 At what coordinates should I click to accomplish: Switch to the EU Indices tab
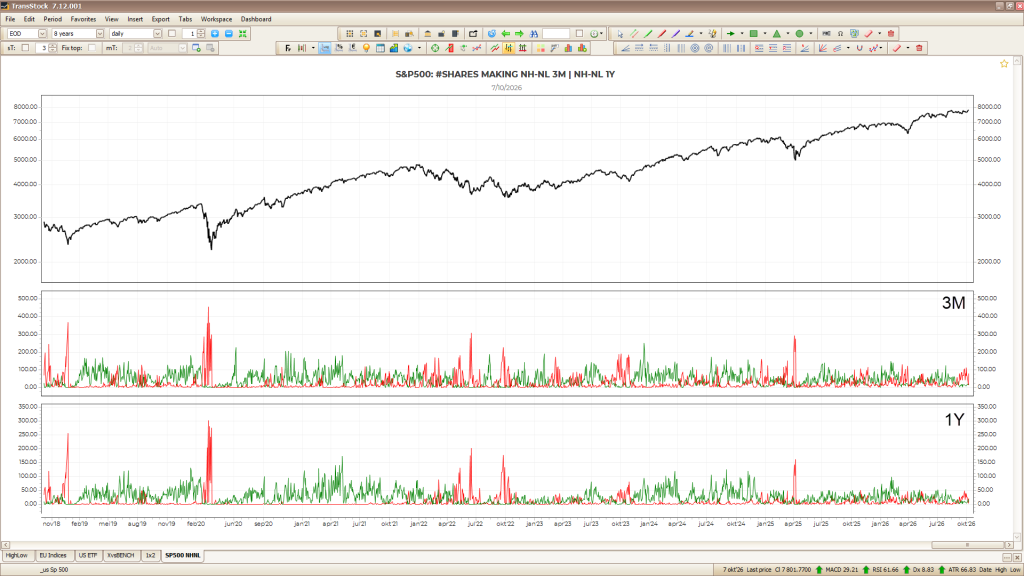click(x=53, y=555)
